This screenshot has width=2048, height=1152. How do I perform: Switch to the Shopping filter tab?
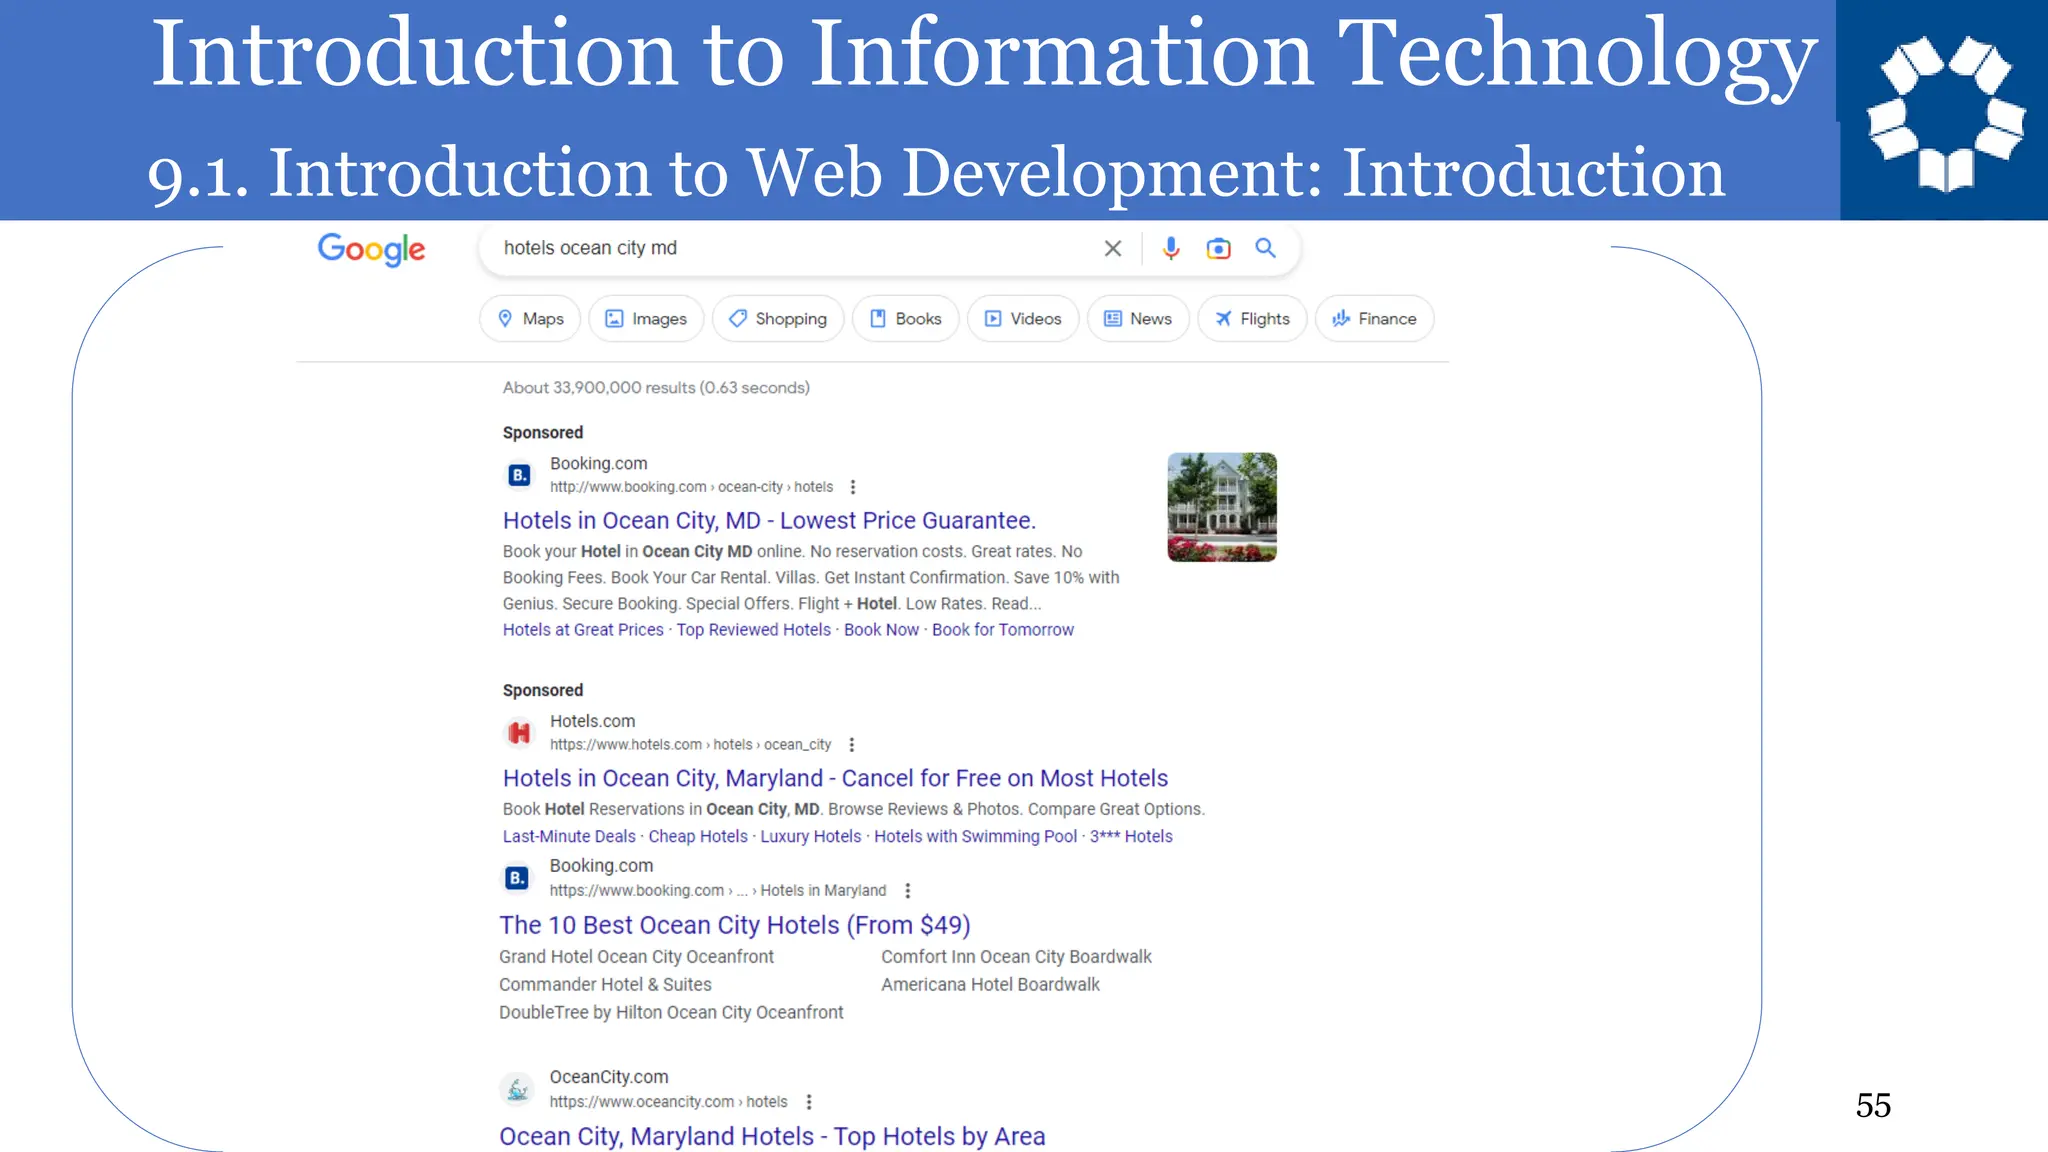click(778, 319)
